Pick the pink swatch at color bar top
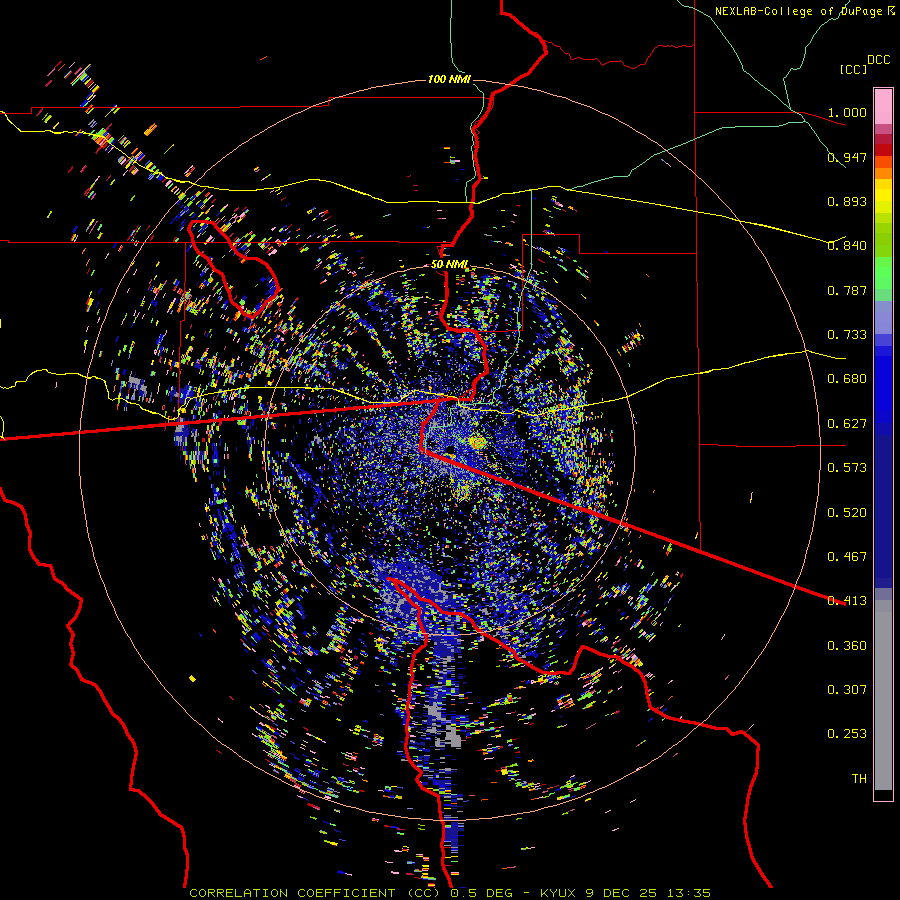 coord(883,106)
